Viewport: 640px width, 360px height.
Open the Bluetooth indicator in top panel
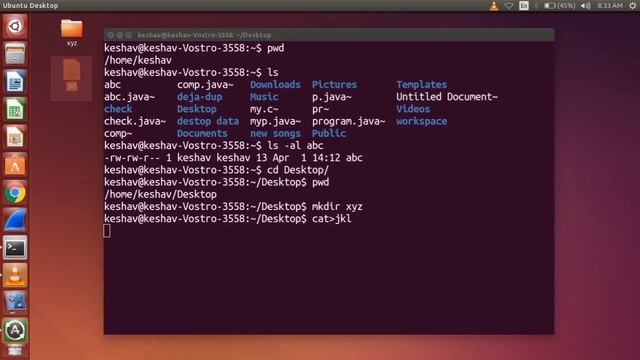pos(536,5)
